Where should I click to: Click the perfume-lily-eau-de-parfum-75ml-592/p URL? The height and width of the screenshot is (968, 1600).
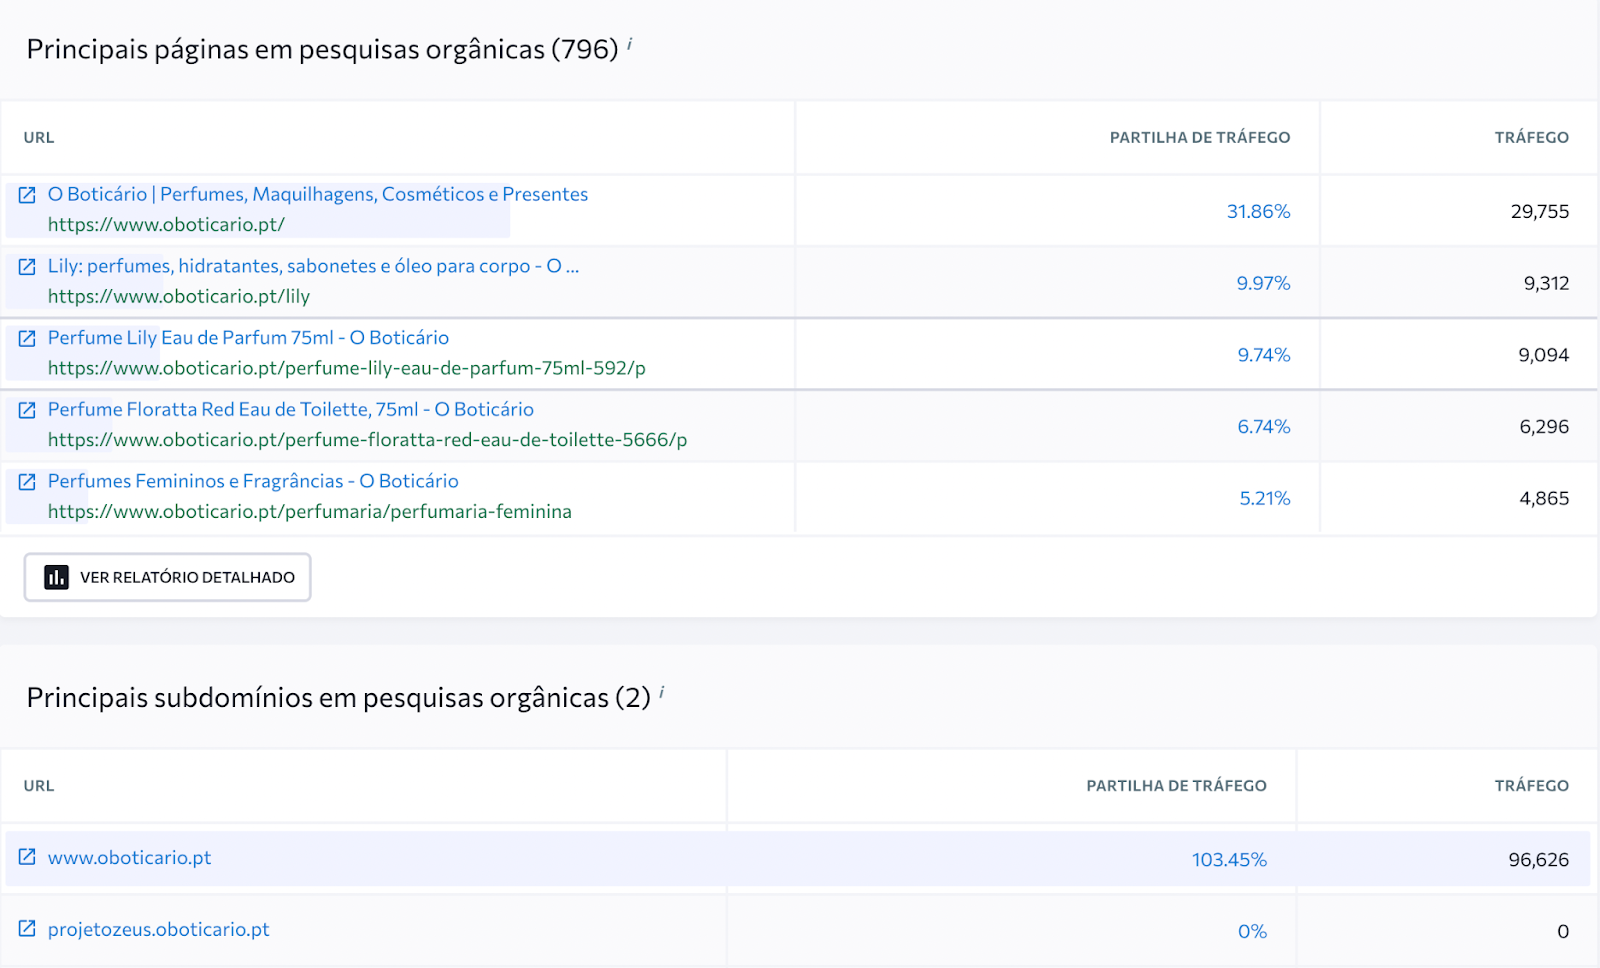[x=347, y=368]
